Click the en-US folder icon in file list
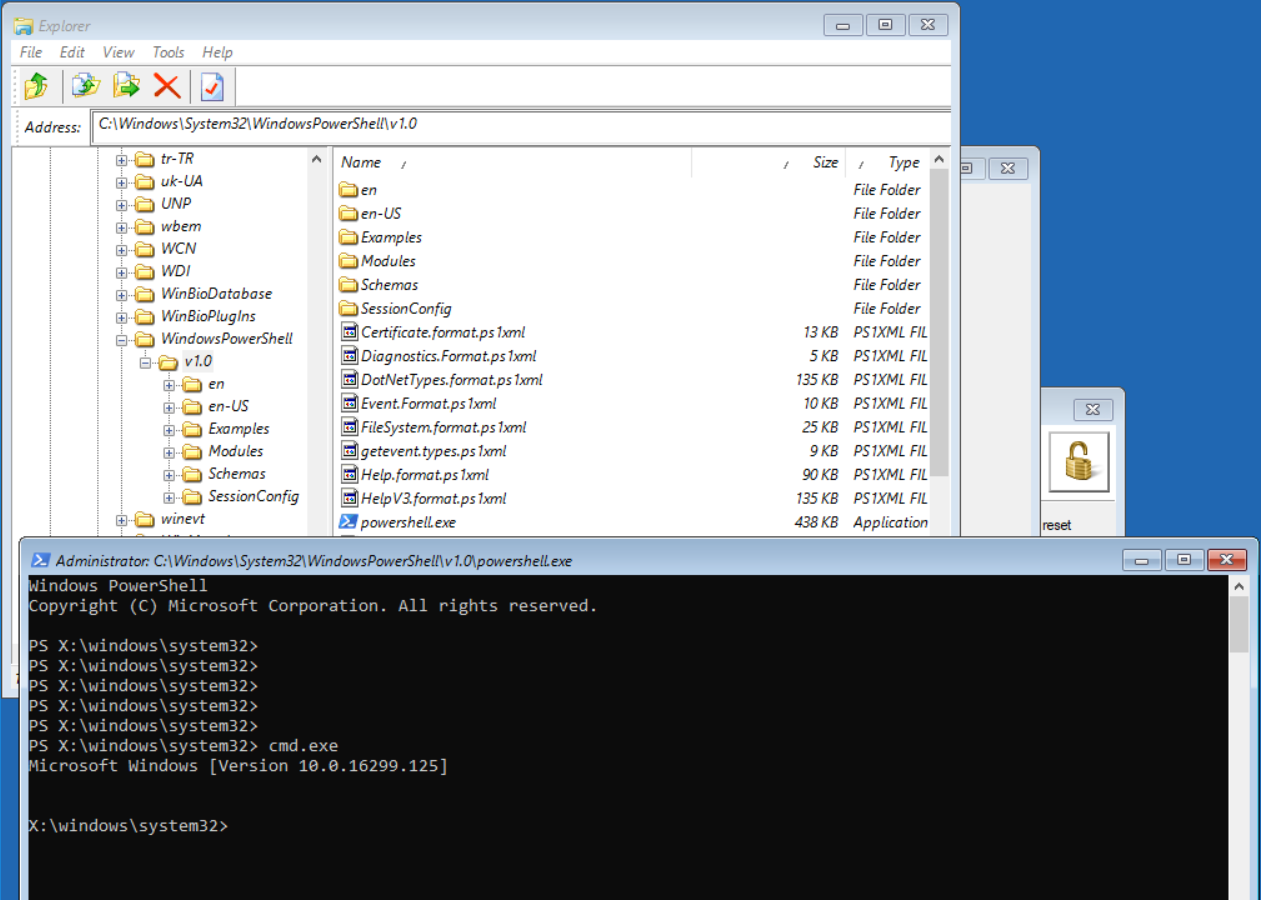1261x900 pixels. pyautogui.click(x=348, y=213)
